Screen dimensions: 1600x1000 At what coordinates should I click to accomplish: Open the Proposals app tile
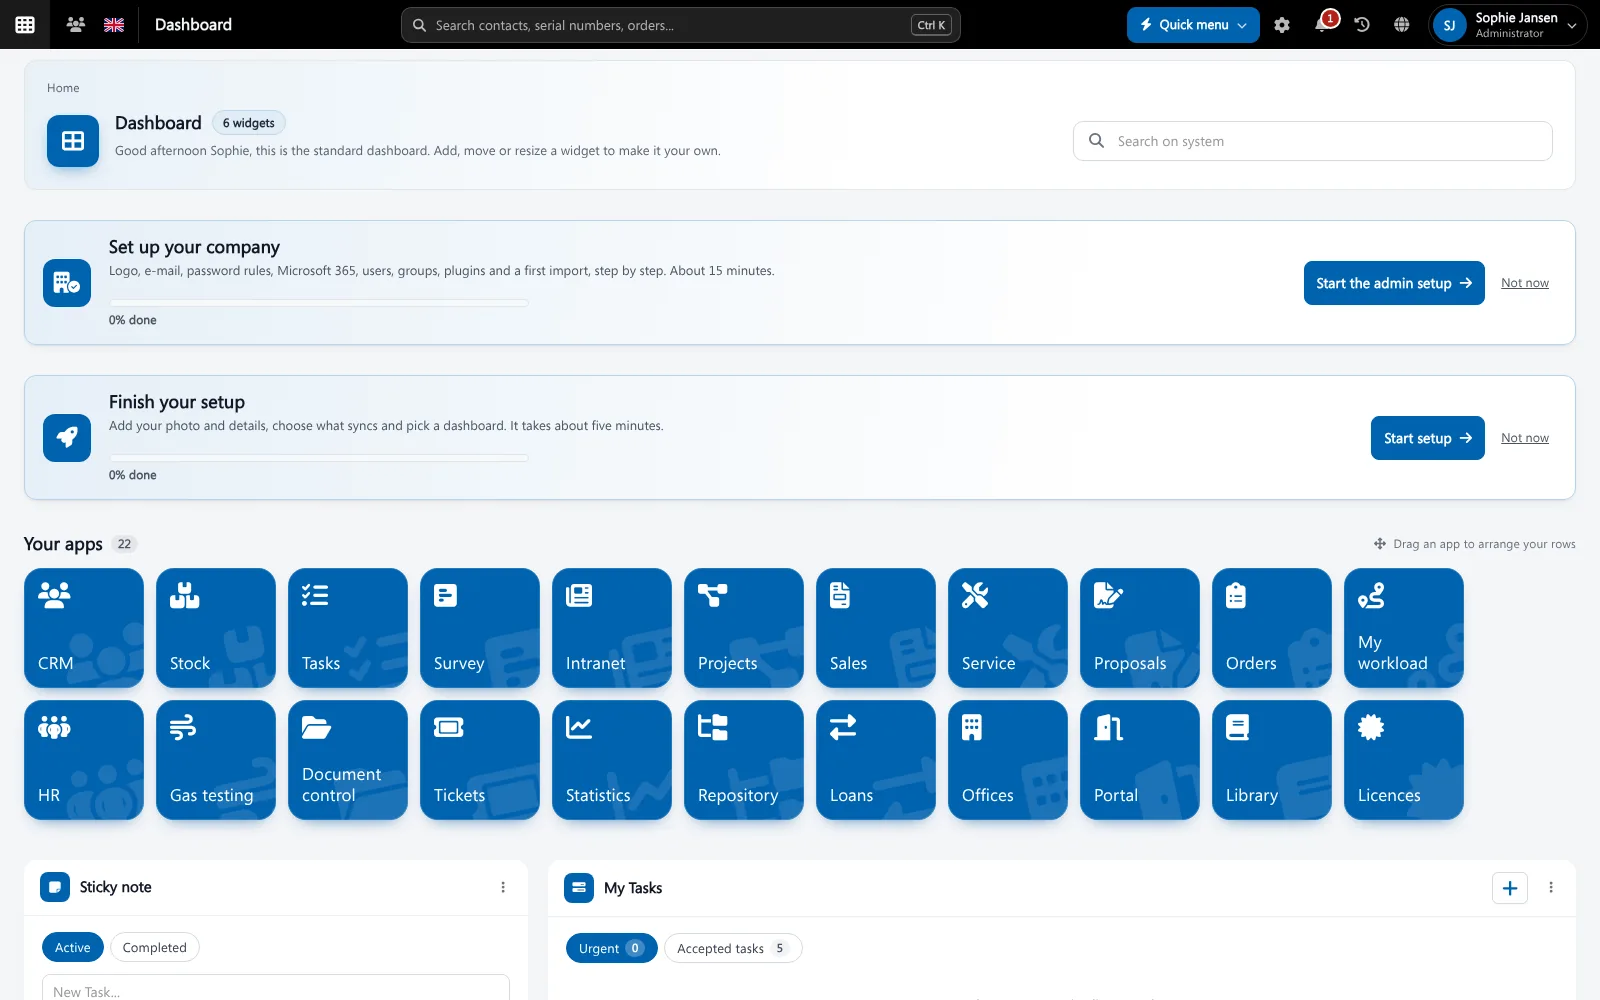click(x=1140, y=628)
